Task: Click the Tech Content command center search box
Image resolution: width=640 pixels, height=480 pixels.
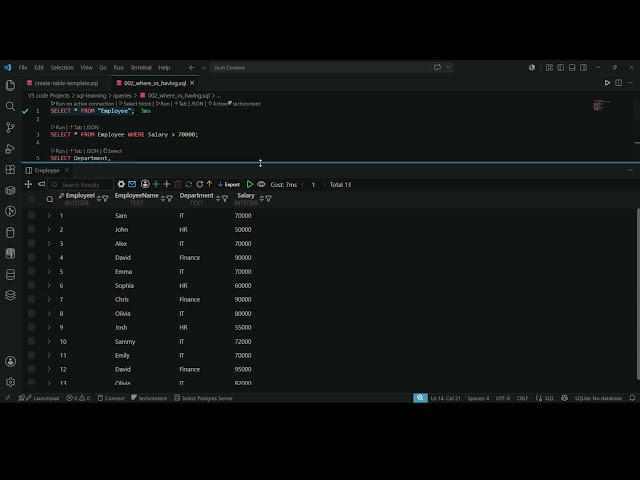Action: (x=331, y=68)
